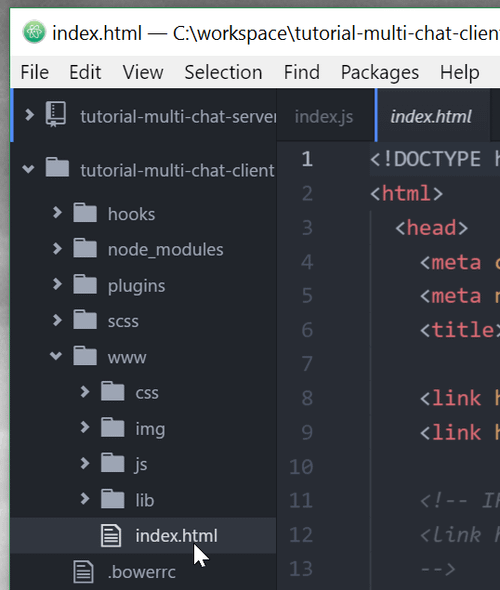Click the <meta tag on line 4

450,262
